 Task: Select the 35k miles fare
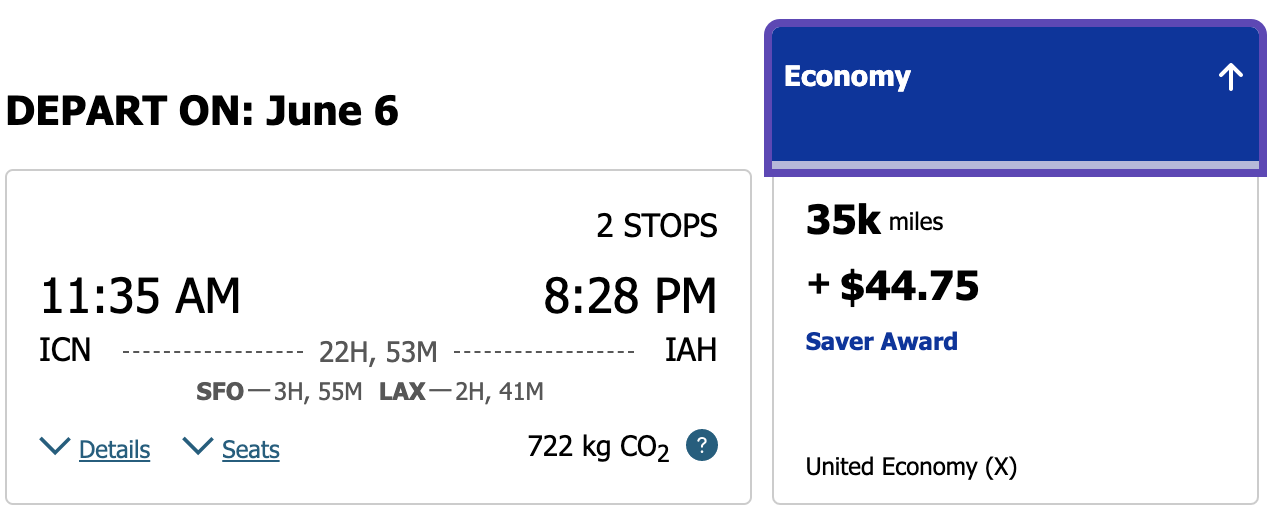(874, 222)
